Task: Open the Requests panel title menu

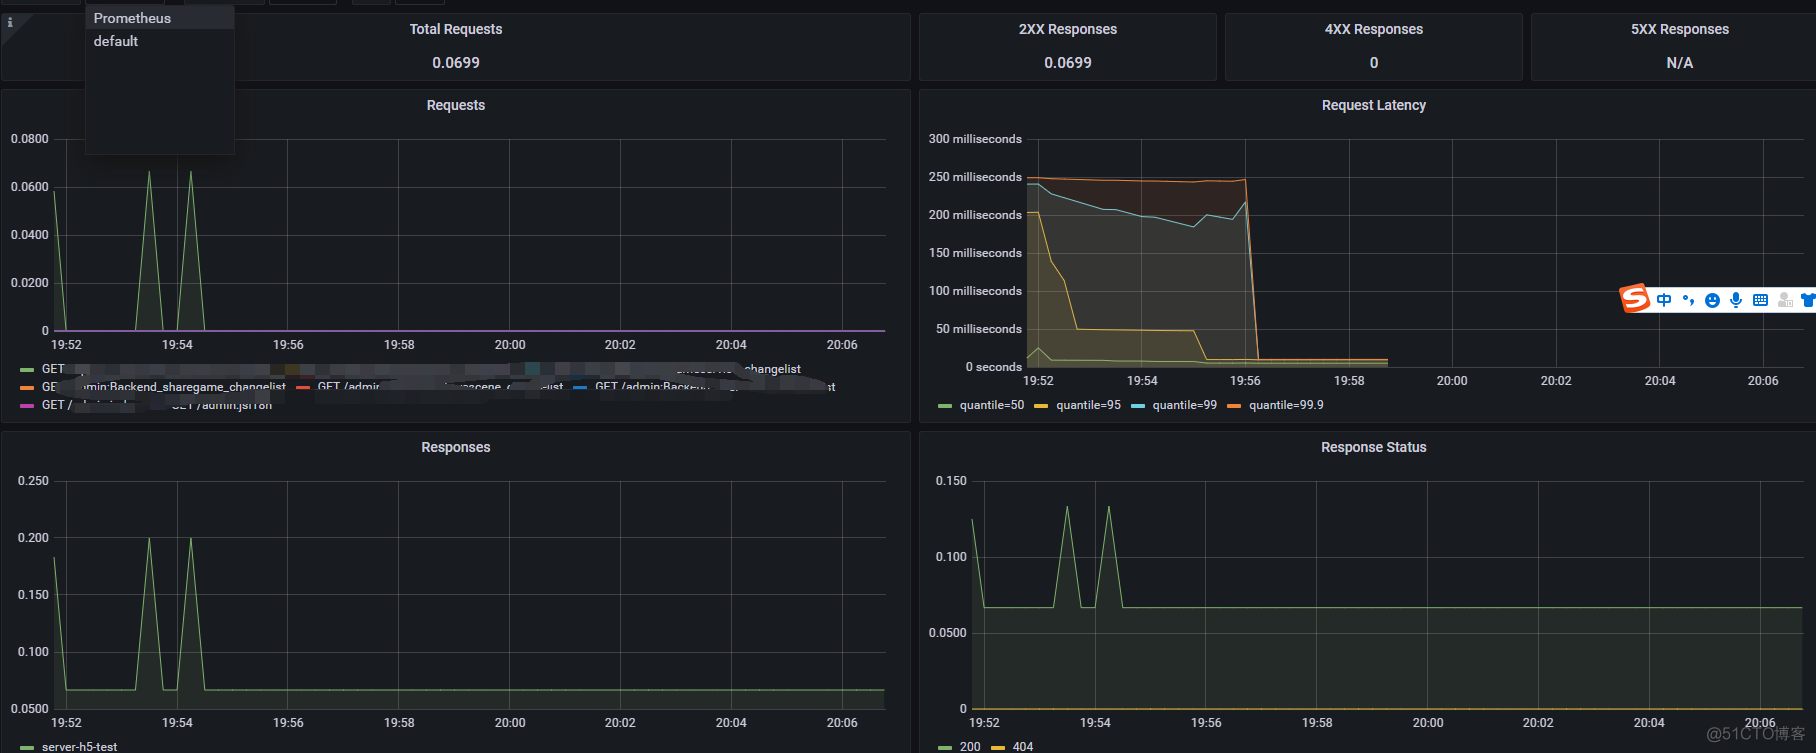Action: [x=456, y=105]
